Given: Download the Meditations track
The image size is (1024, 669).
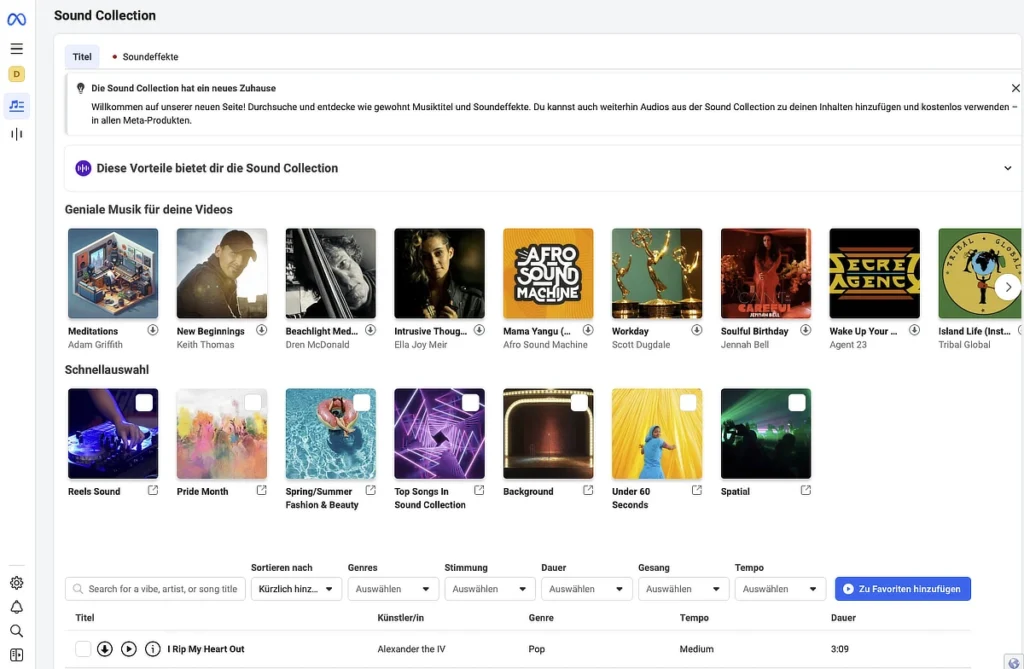Looking at the screenshot, I should tap(153, 330).
